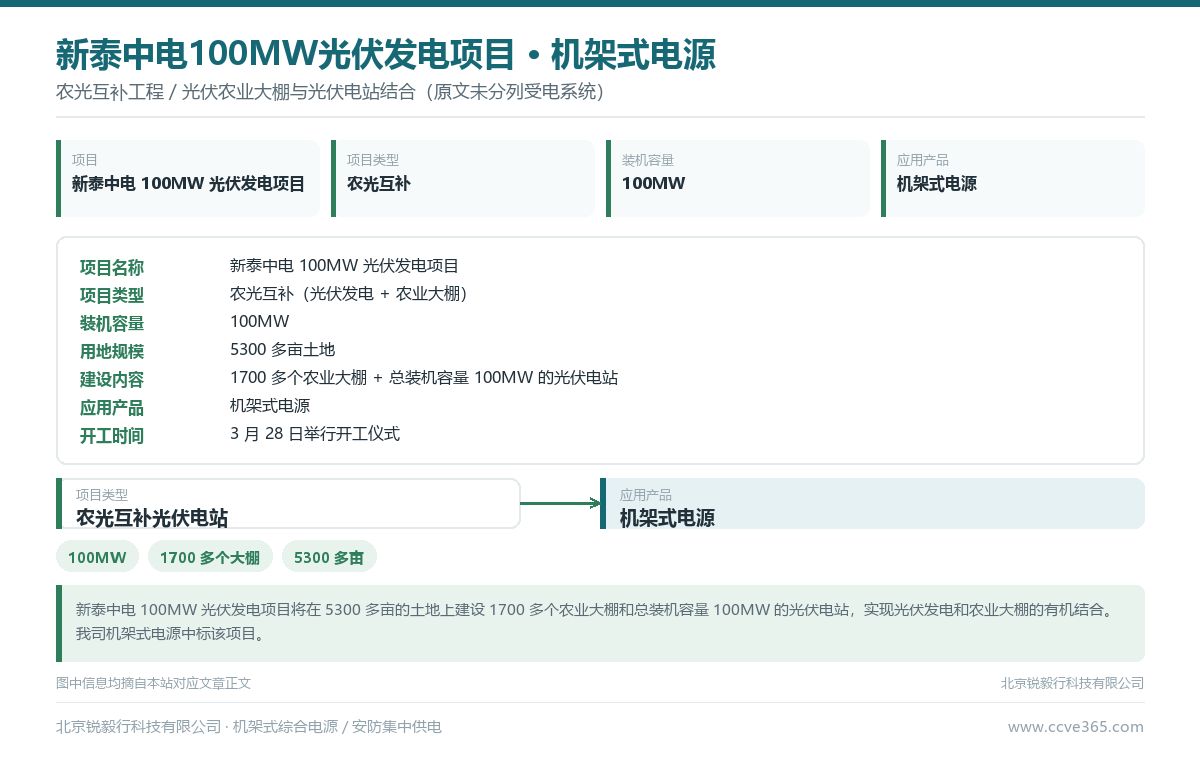1200x760 pixels.
Task: Select the 建设内容 row label
Action: tap(112, 379)
